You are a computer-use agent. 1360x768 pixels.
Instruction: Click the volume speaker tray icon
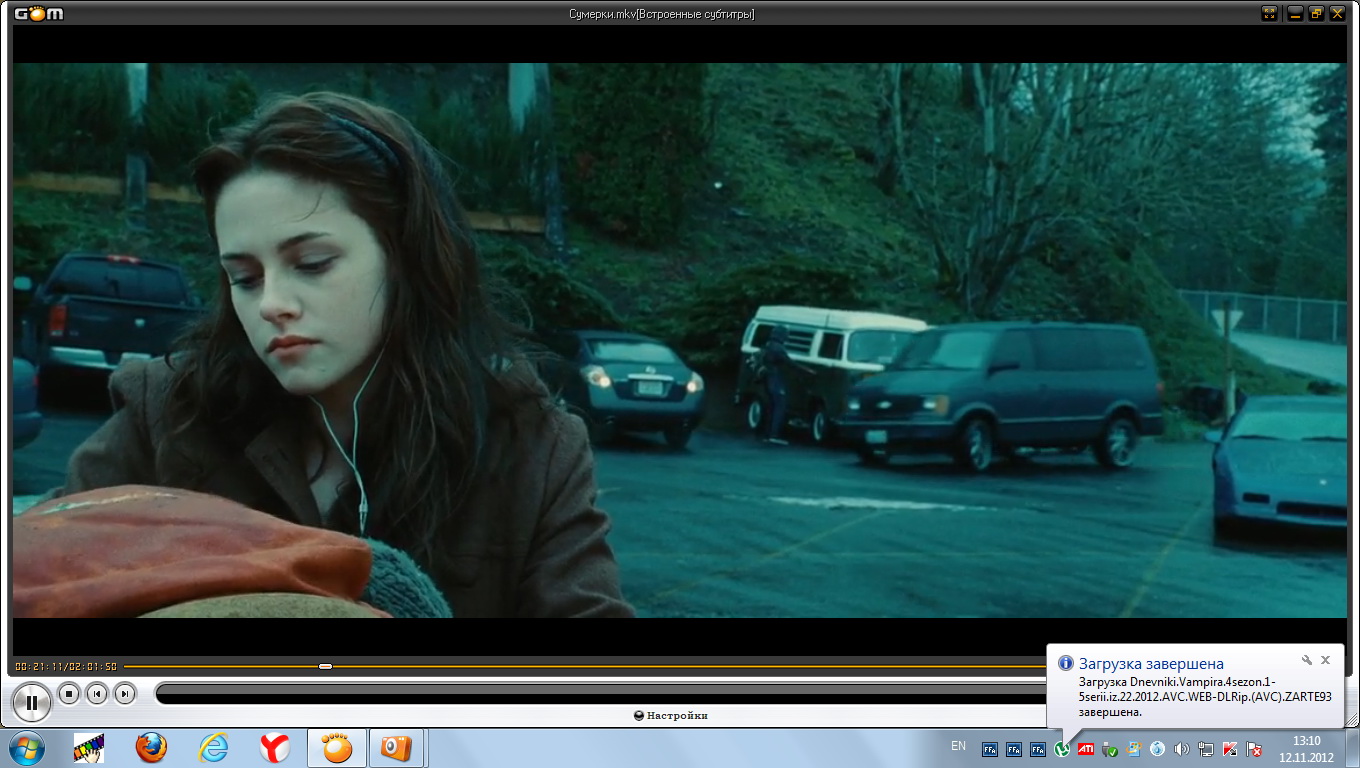(1181, 749)
